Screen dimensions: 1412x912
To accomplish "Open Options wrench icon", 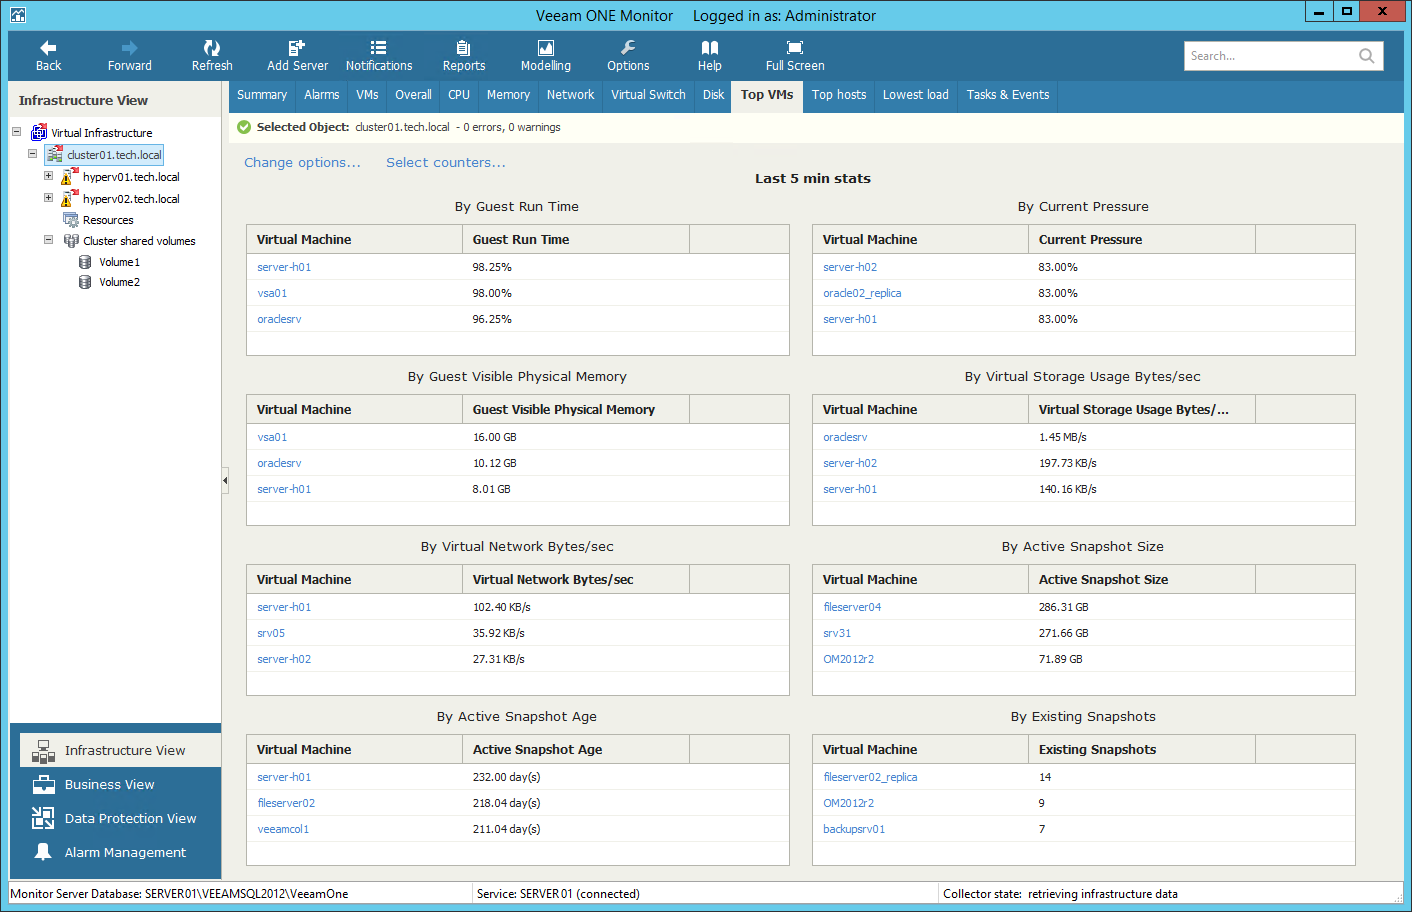I will pos(628,48).
